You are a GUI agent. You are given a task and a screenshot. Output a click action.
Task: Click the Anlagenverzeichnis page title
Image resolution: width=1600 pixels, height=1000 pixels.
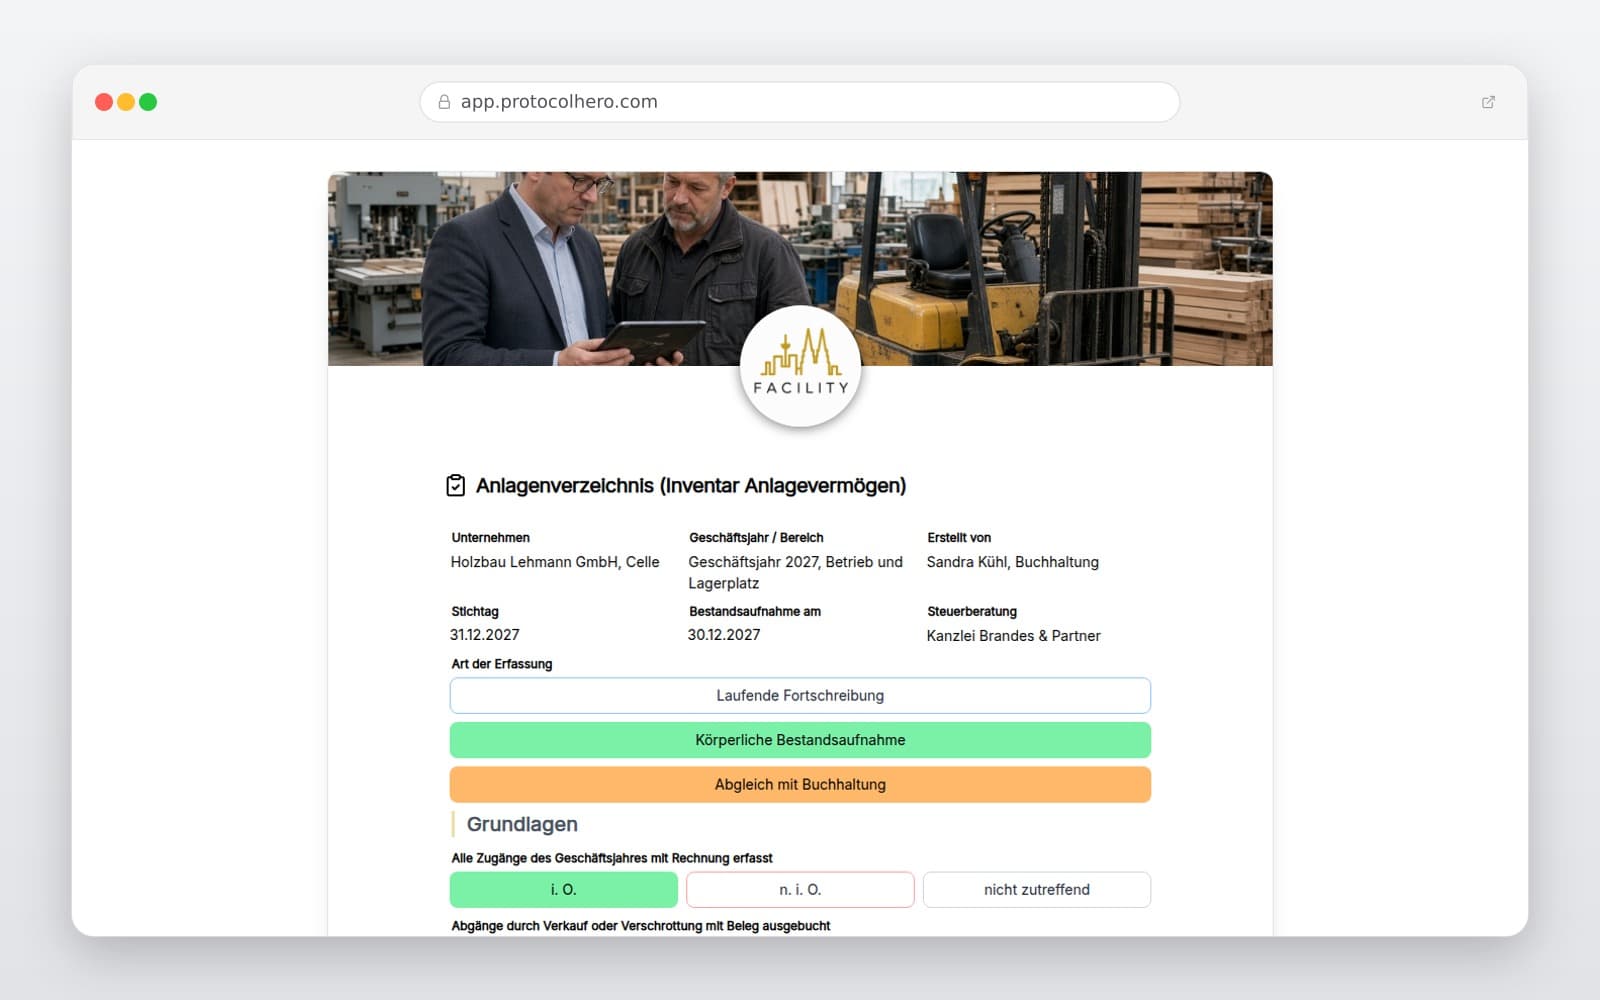click(691, 485)
